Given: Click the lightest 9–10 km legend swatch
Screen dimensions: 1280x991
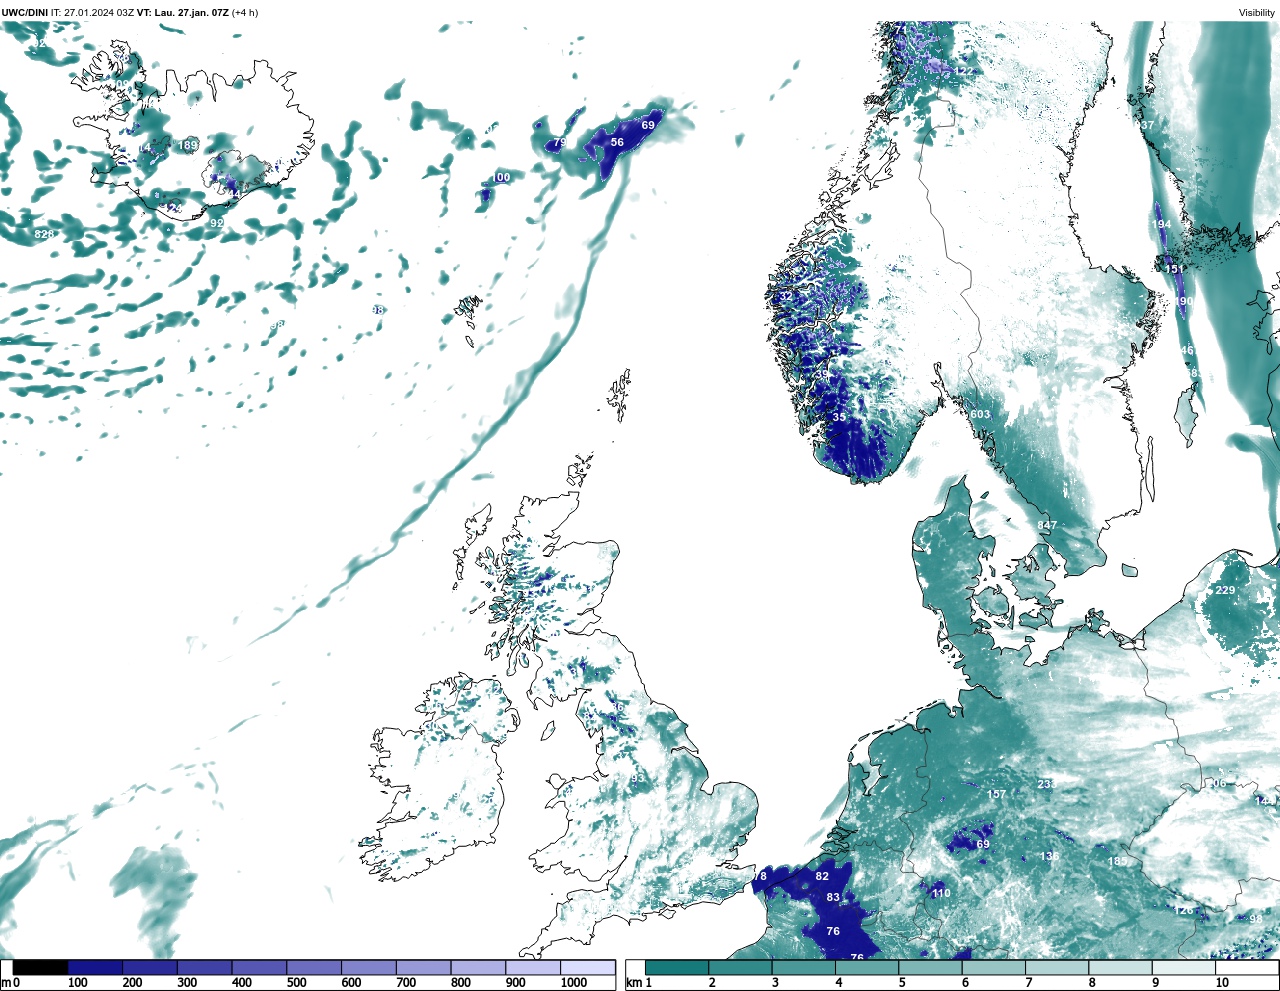Looking at the screenshot, I should coord(1183,968).
